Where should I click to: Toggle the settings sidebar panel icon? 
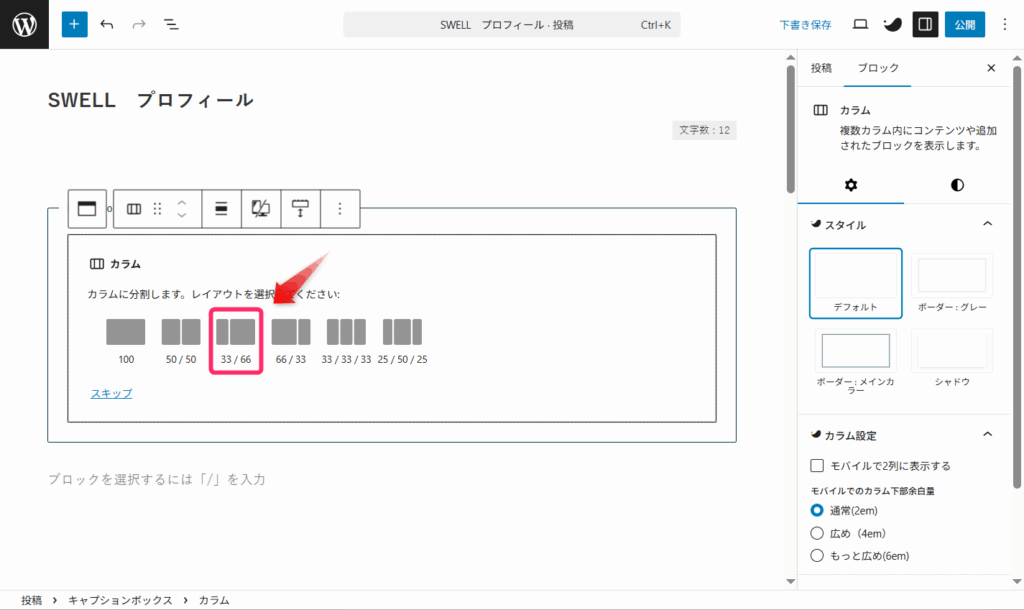925,24
